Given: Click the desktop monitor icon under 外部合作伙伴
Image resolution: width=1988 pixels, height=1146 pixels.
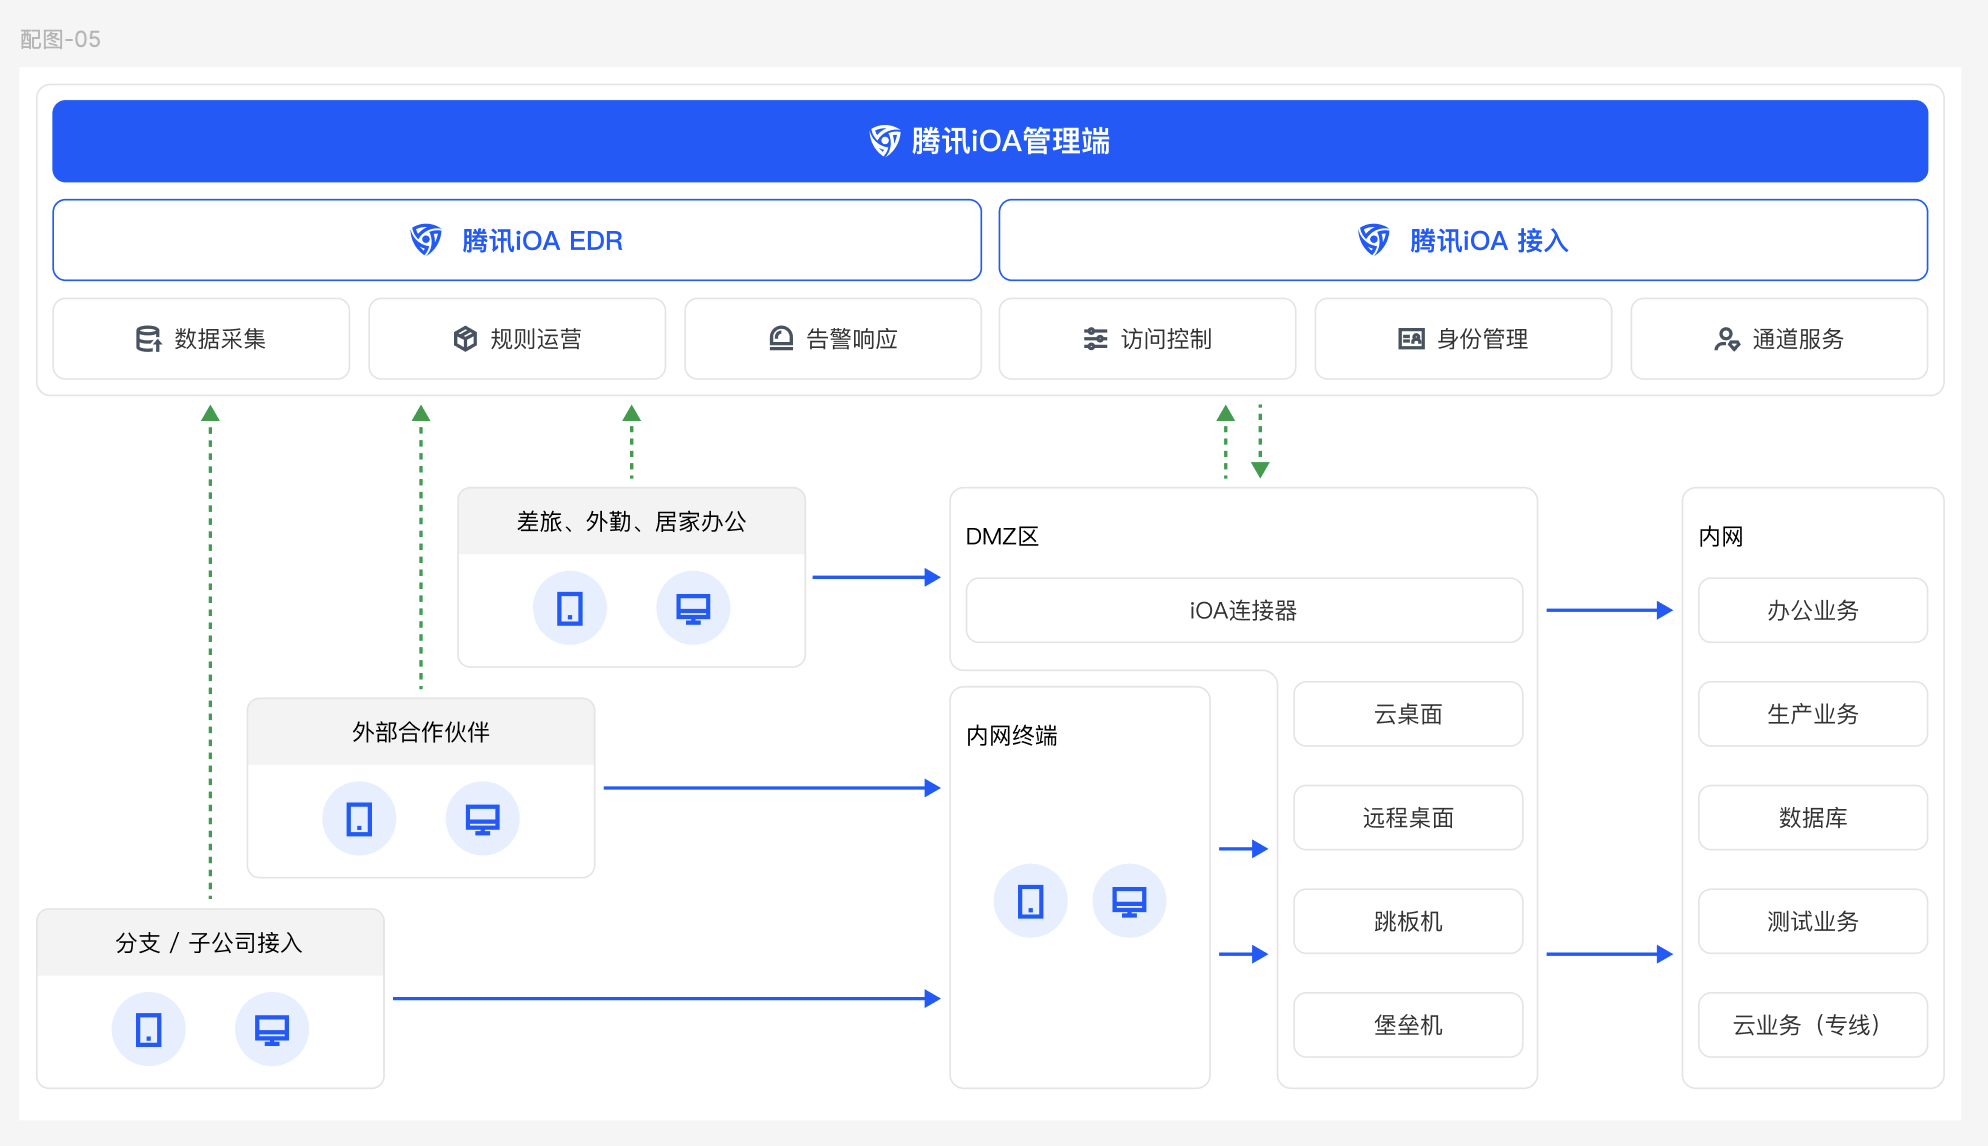Looking at the screenshot, I should (483, 819).
